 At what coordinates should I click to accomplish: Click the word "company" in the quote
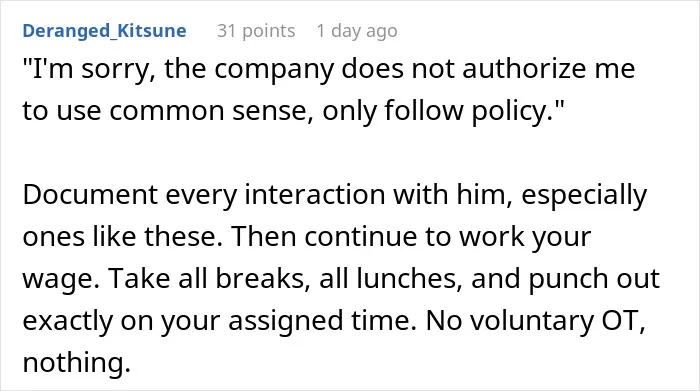coord(274,71)
